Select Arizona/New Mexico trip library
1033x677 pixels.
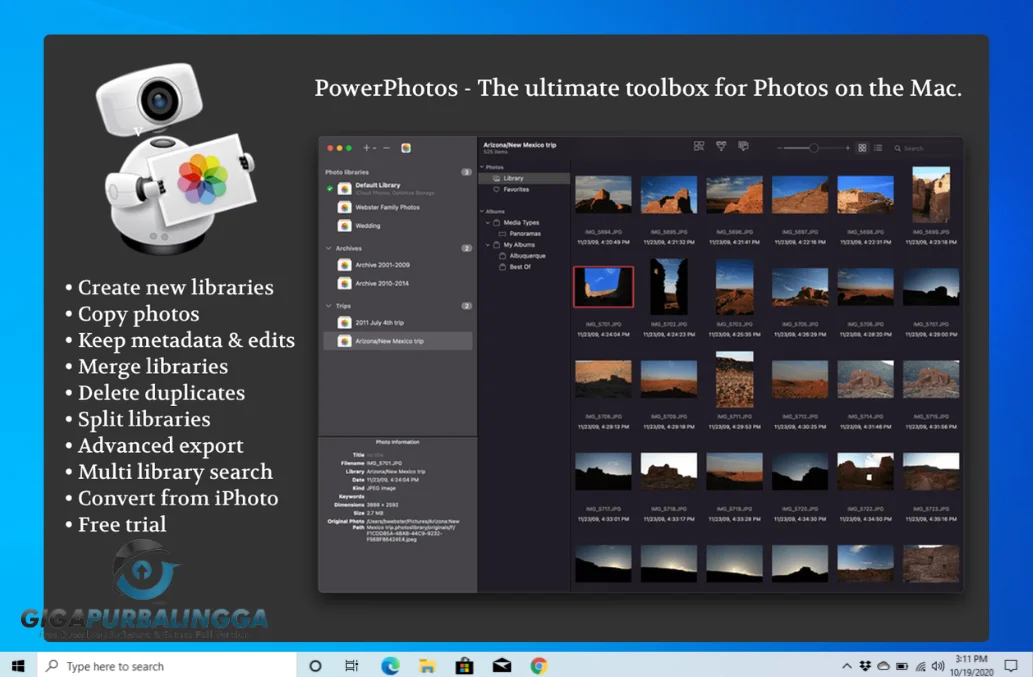point(398,341)
